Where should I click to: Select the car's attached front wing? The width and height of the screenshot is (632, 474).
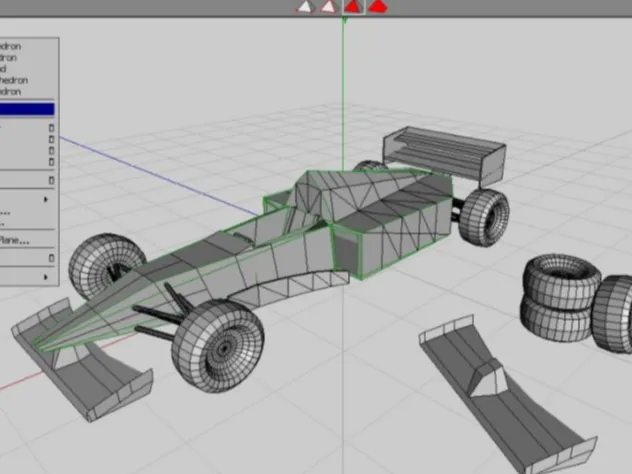pyautogui.click(x=82, y=360)
